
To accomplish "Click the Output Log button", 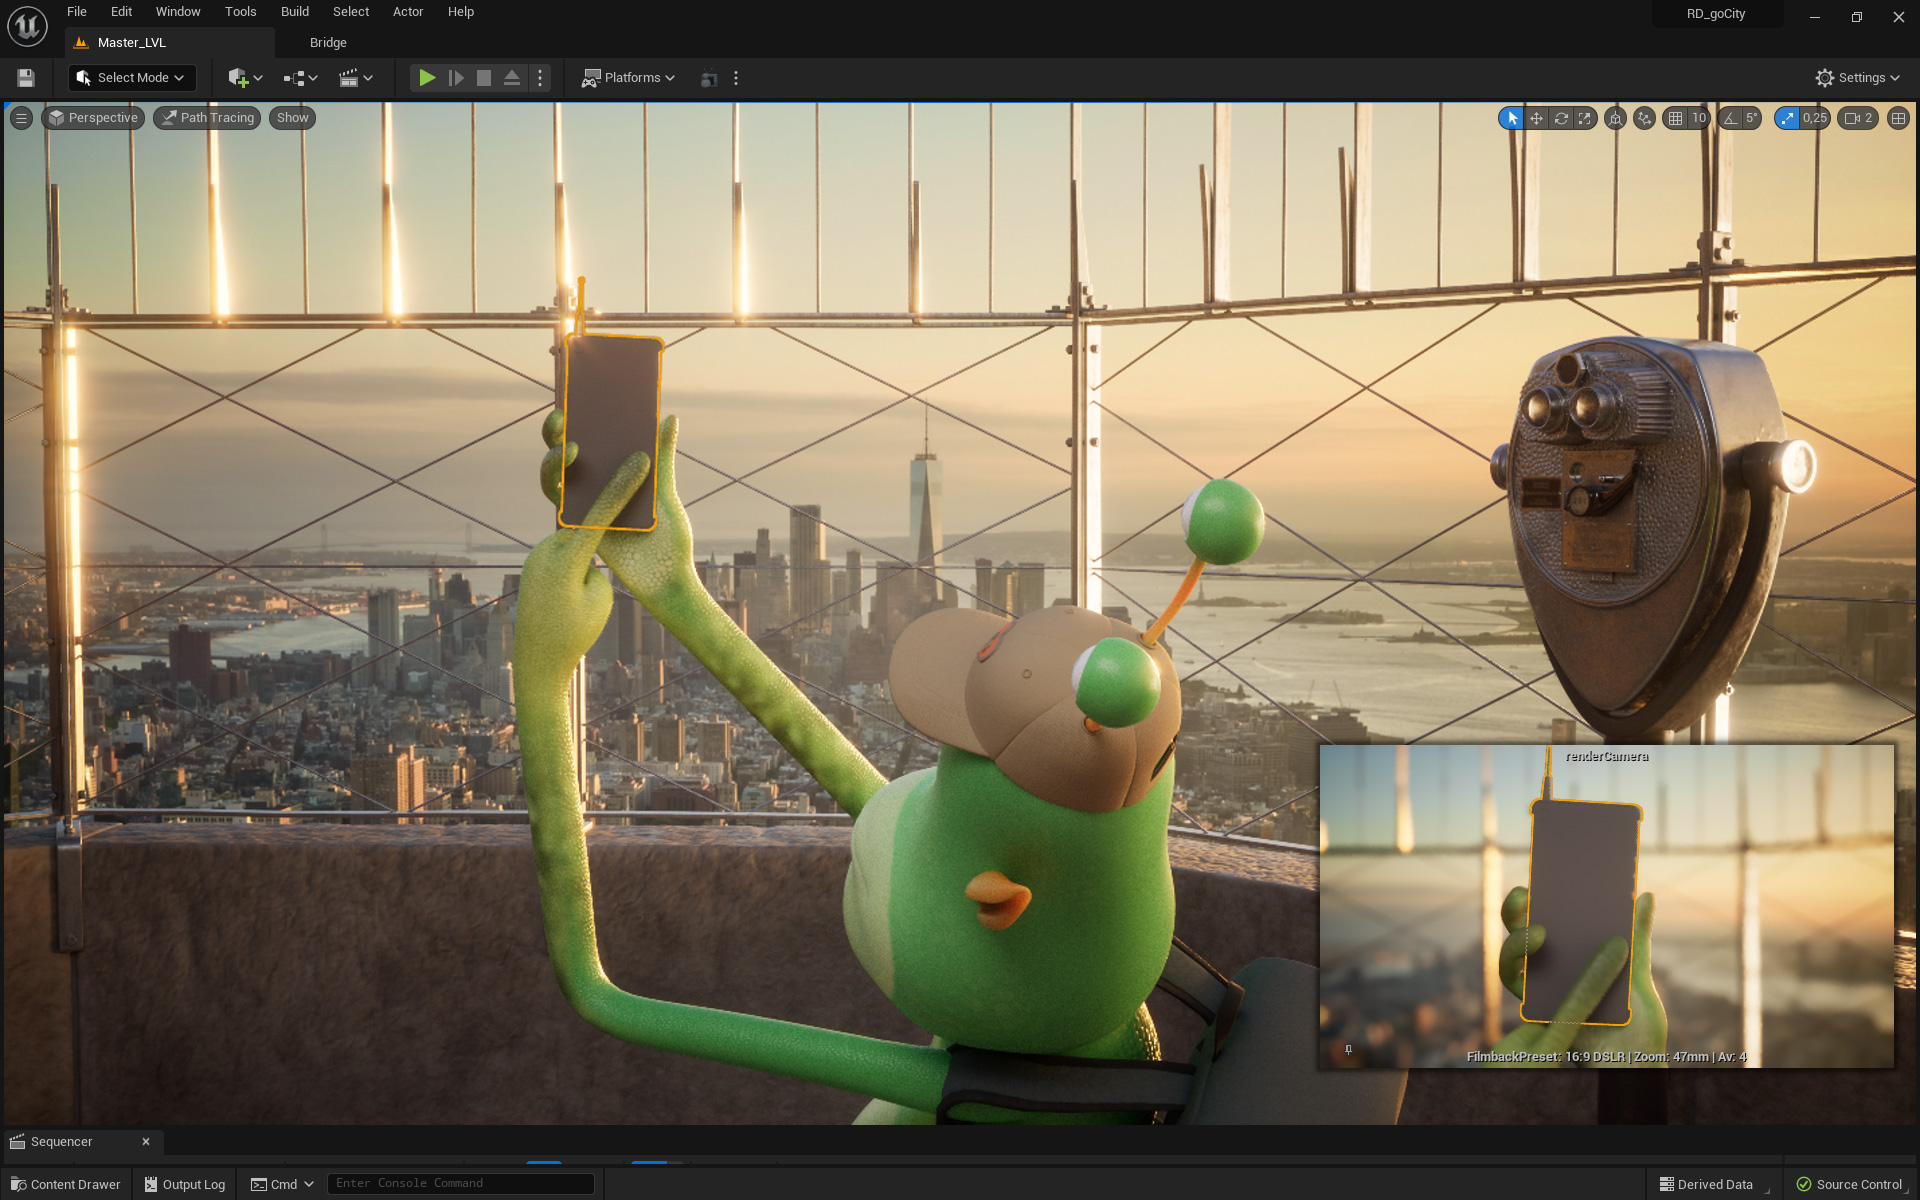I will coord(185,1184).
